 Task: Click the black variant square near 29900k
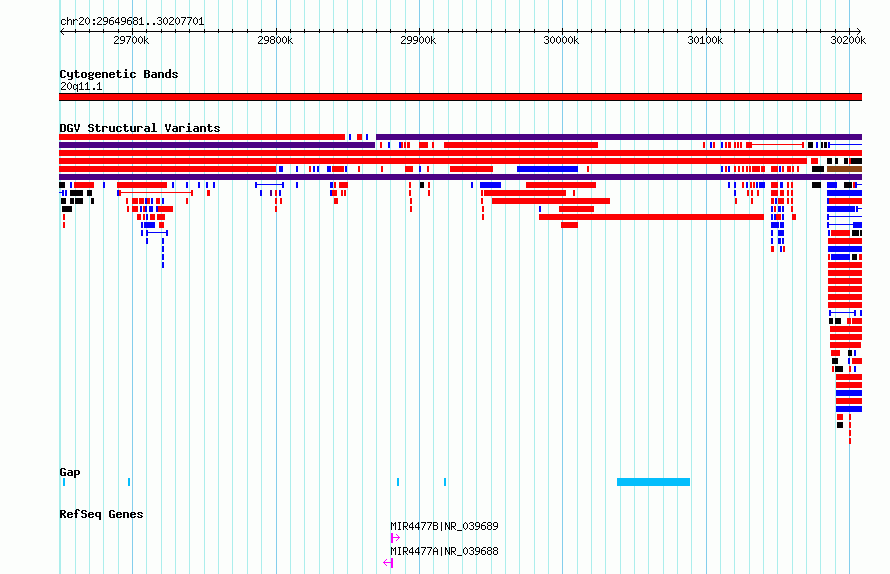(422, 185)
